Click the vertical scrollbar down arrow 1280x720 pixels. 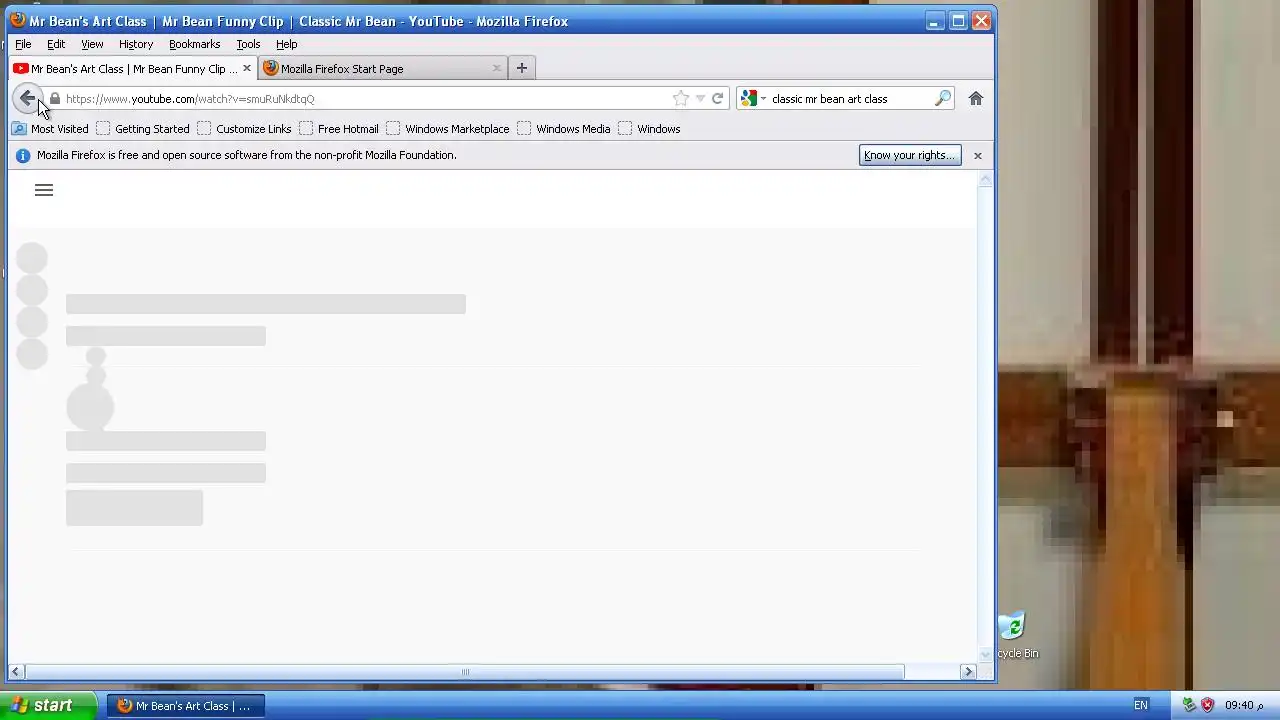click(x=986, y=653)
